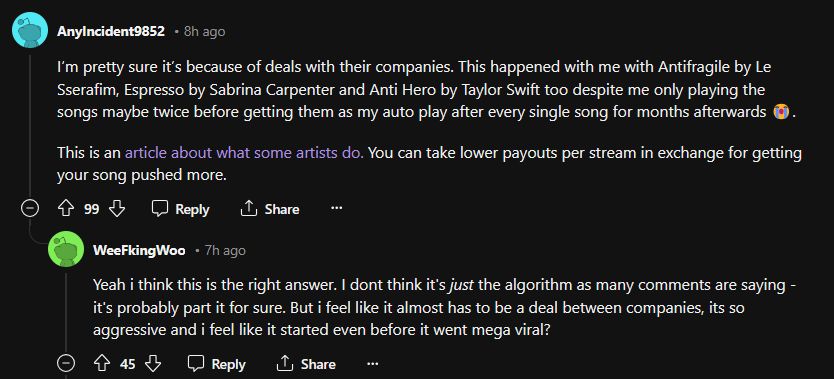This screenshot has height=379, width=834.
Task: Share WeeFkingWoo's reply
Action: tap(306, 364)
